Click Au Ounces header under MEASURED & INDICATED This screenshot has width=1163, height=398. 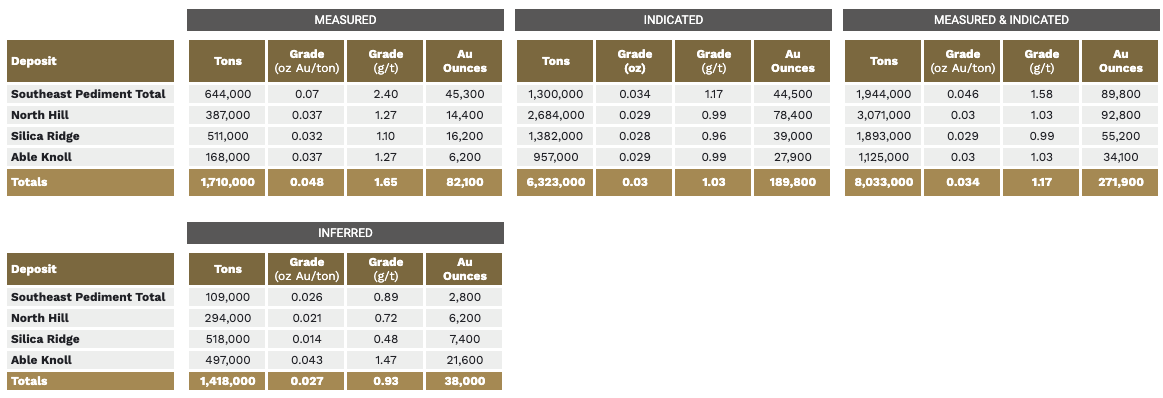(1121, 61)
